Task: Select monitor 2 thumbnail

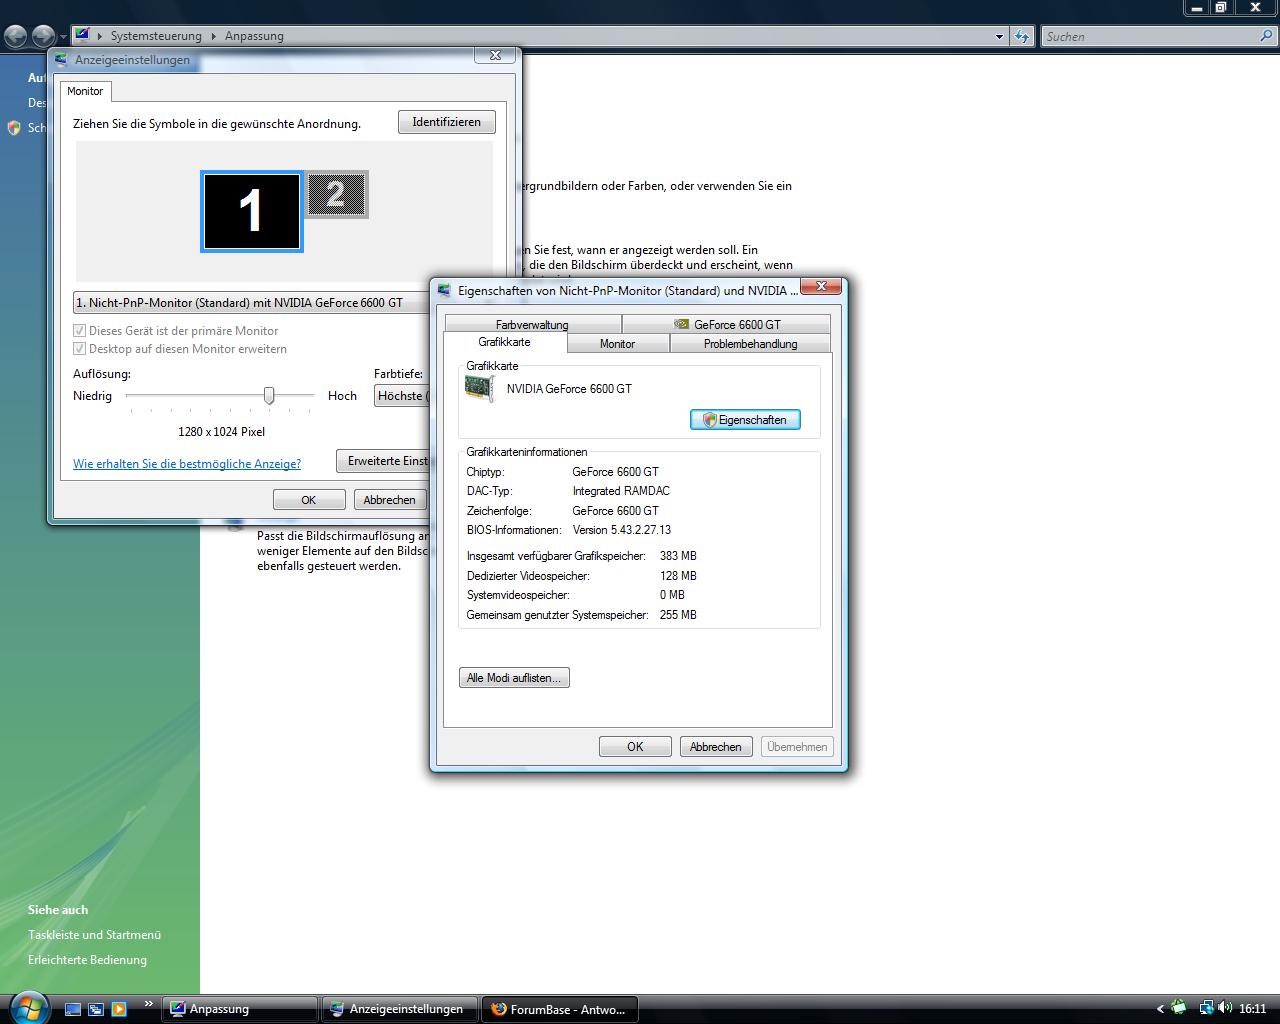Action: pos(337,194)
